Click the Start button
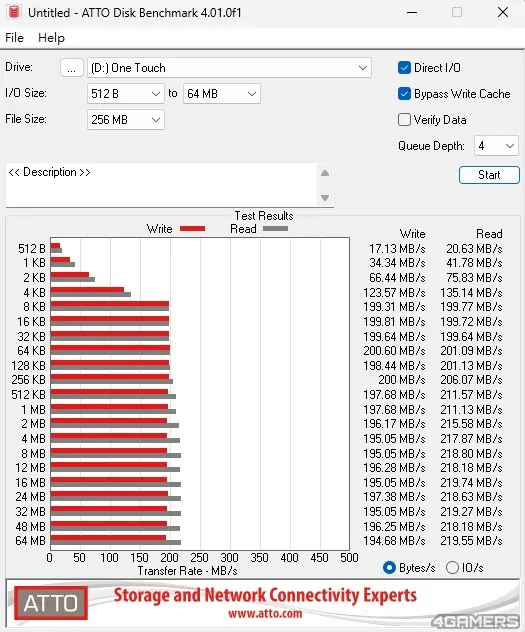The width and height of the screenshot is (525, 632). pos(489,175)
